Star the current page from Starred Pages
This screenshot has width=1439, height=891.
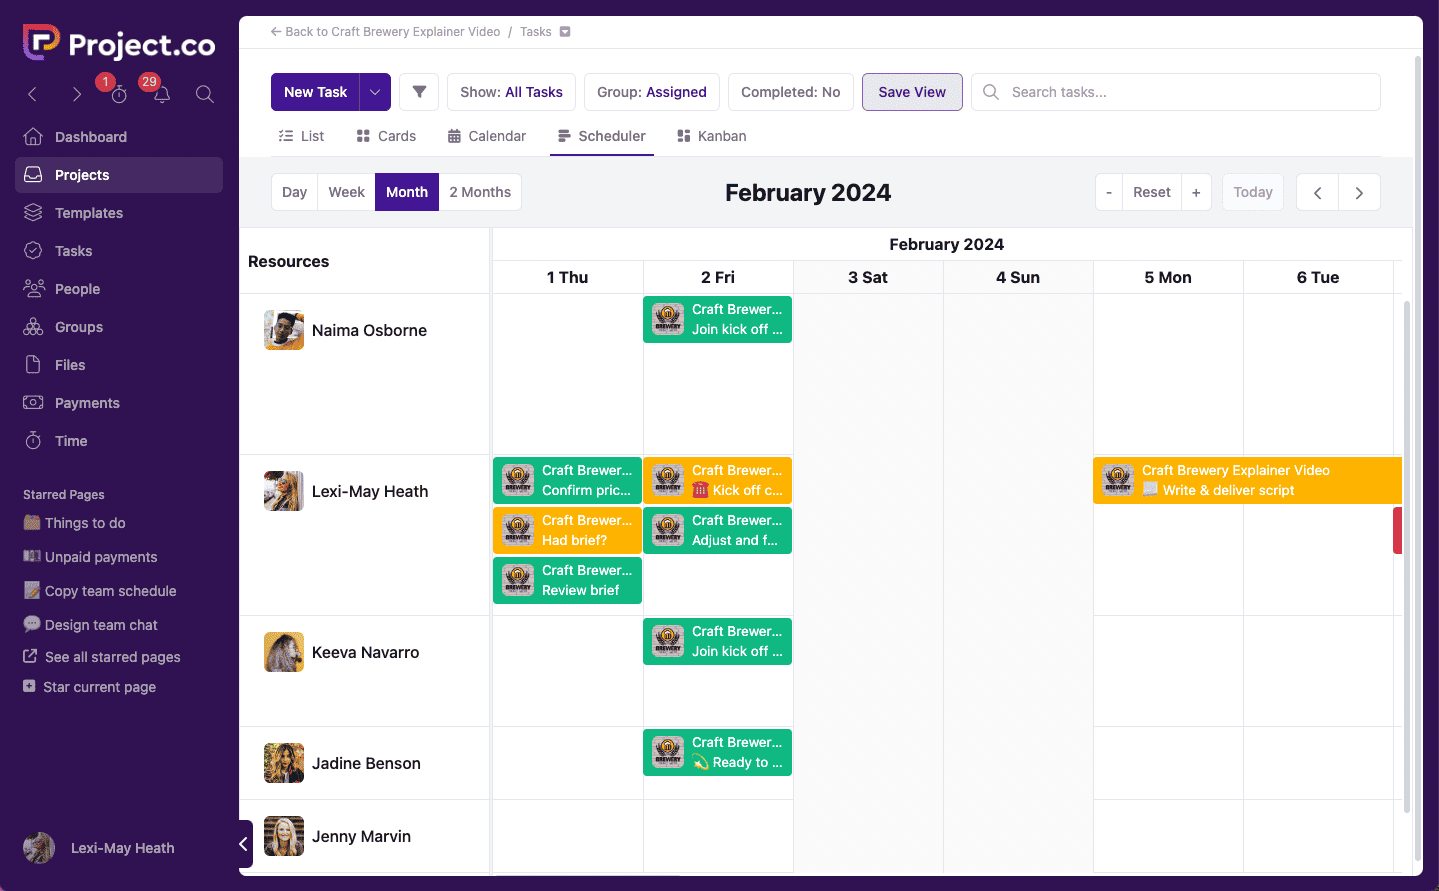(100, 687)
